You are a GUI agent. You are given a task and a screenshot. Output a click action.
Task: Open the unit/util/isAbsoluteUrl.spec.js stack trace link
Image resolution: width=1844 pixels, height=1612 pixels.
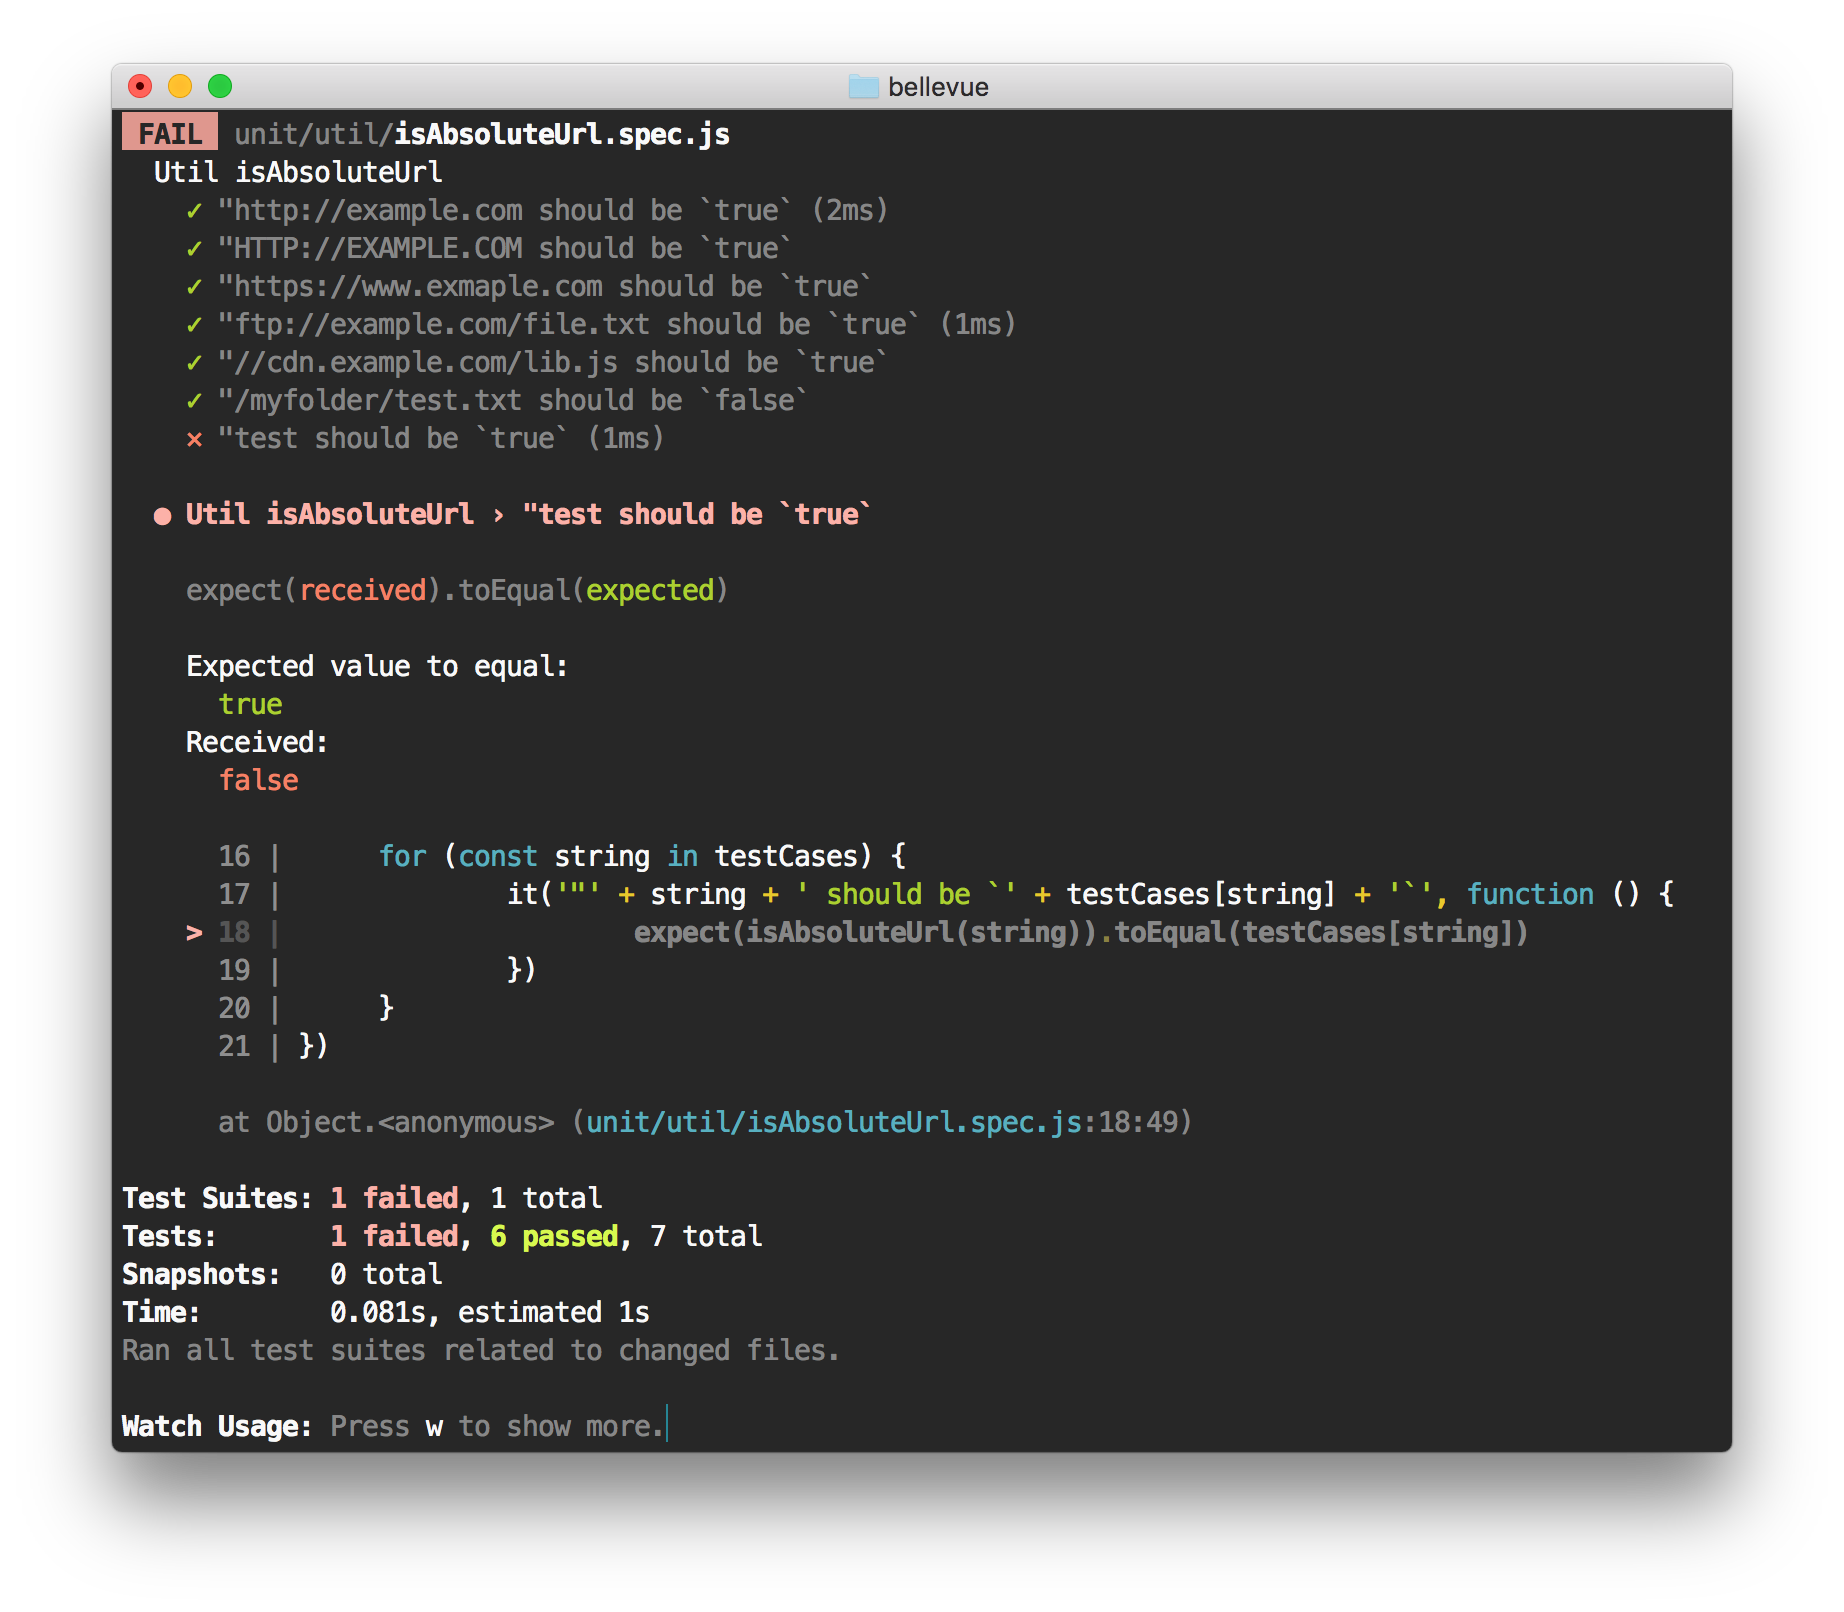click(x=833, y=1122)
